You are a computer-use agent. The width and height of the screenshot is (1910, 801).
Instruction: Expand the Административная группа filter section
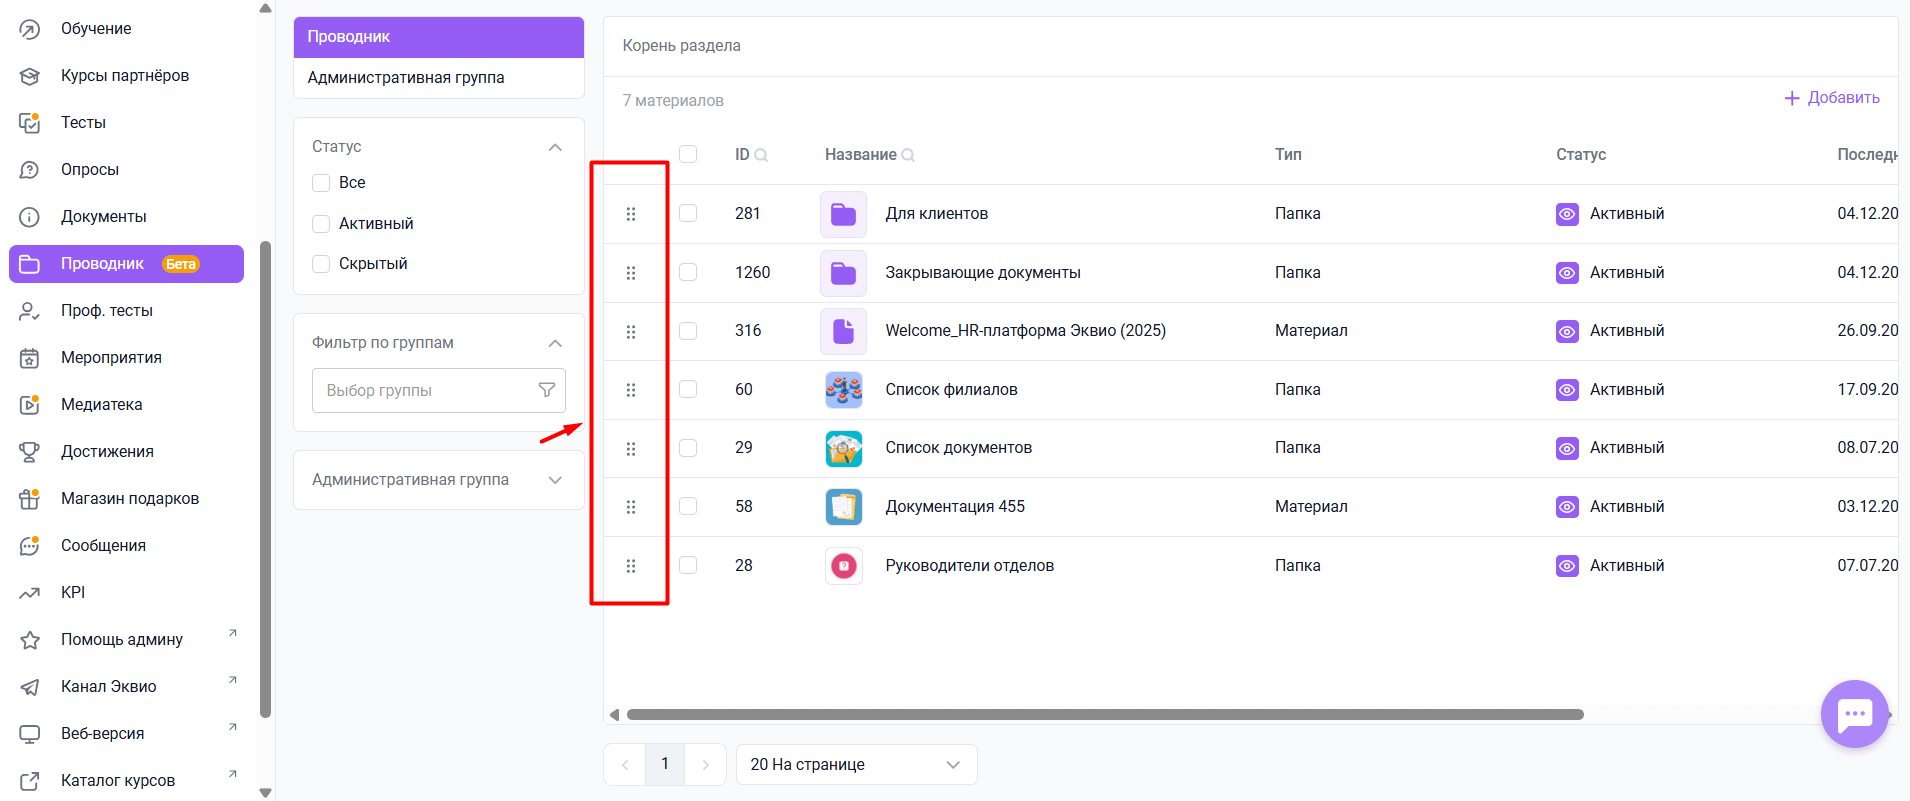tap(555, 480)
